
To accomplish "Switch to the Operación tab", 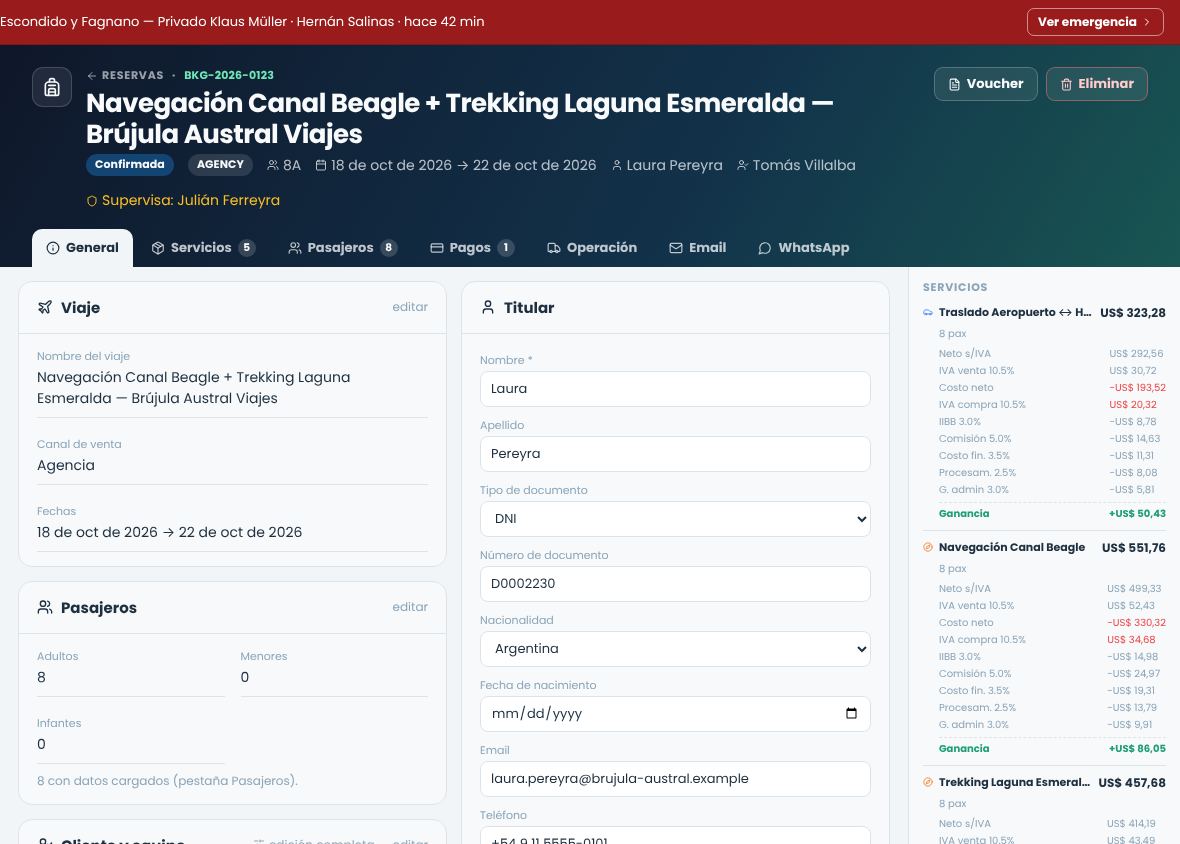I will (592, 248).
